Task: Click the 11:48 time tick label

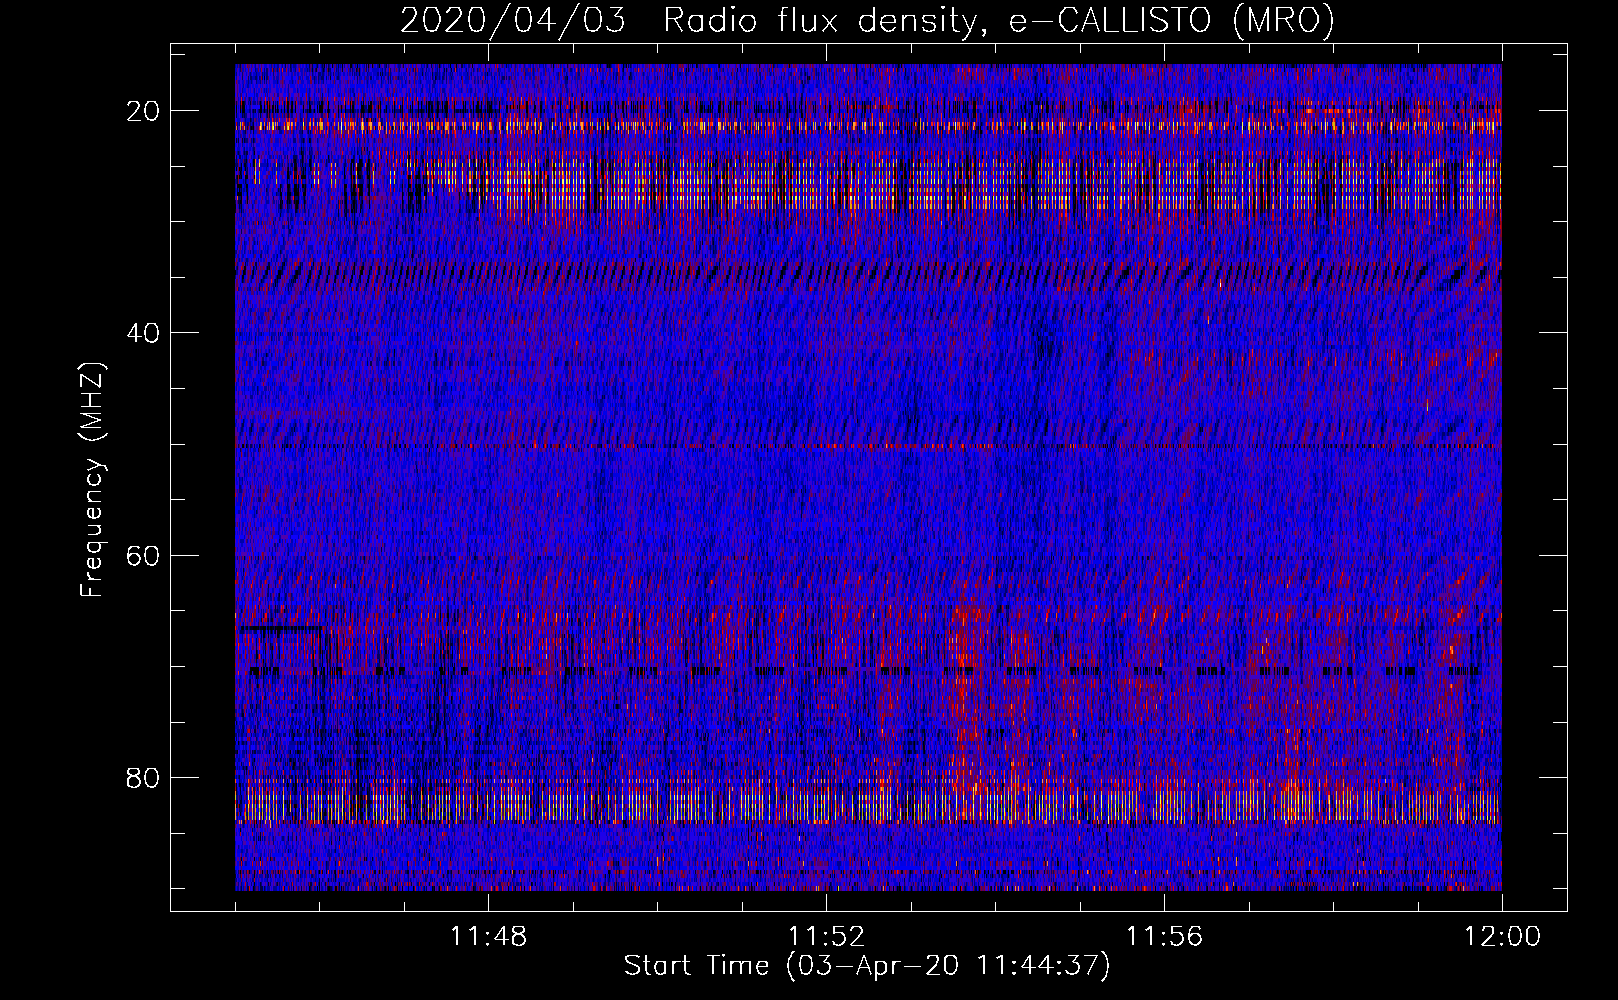Action: pyautogui.click(x=488, y=937)
